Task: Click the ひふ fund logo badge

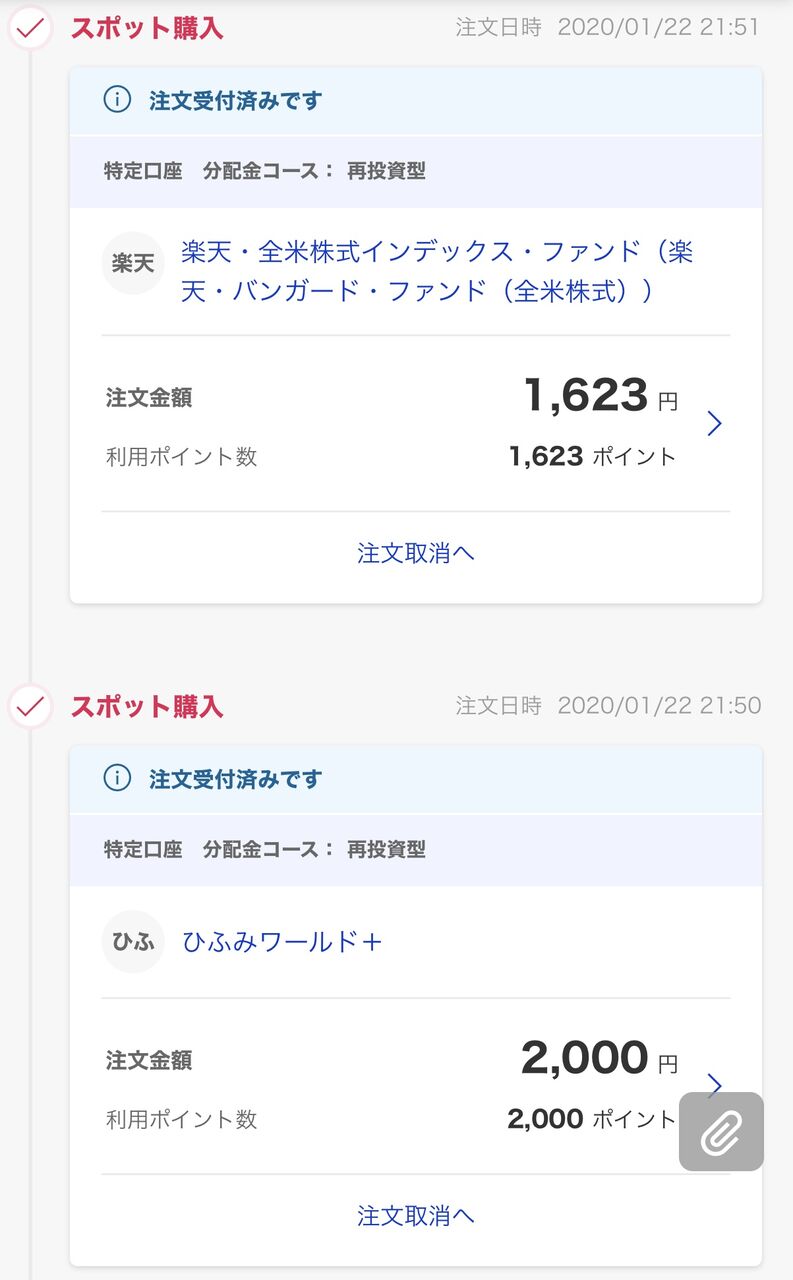Action: pos(133,942)
